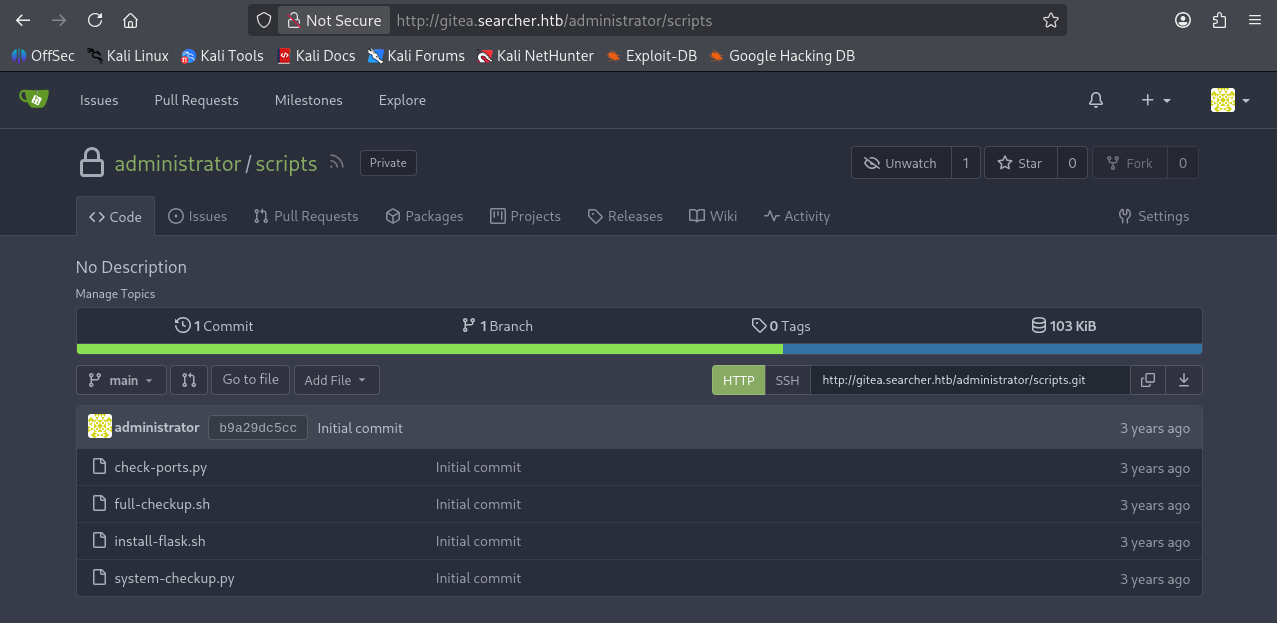The height and width of the screenshot is (623, 1277).
Task: Open Firefox extensions icon
Action: pyautogui.click(x=1218, y=20)
